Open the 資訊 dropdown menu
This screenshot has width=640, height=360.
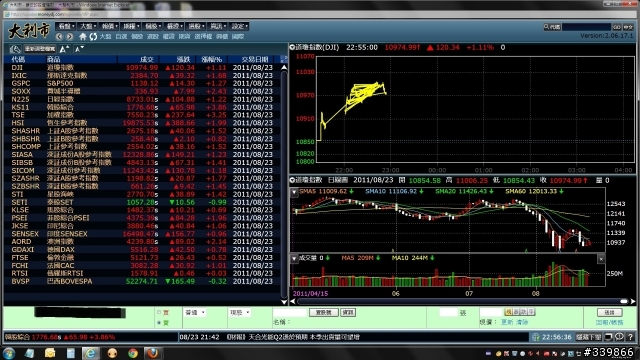[x=217, y=26]
